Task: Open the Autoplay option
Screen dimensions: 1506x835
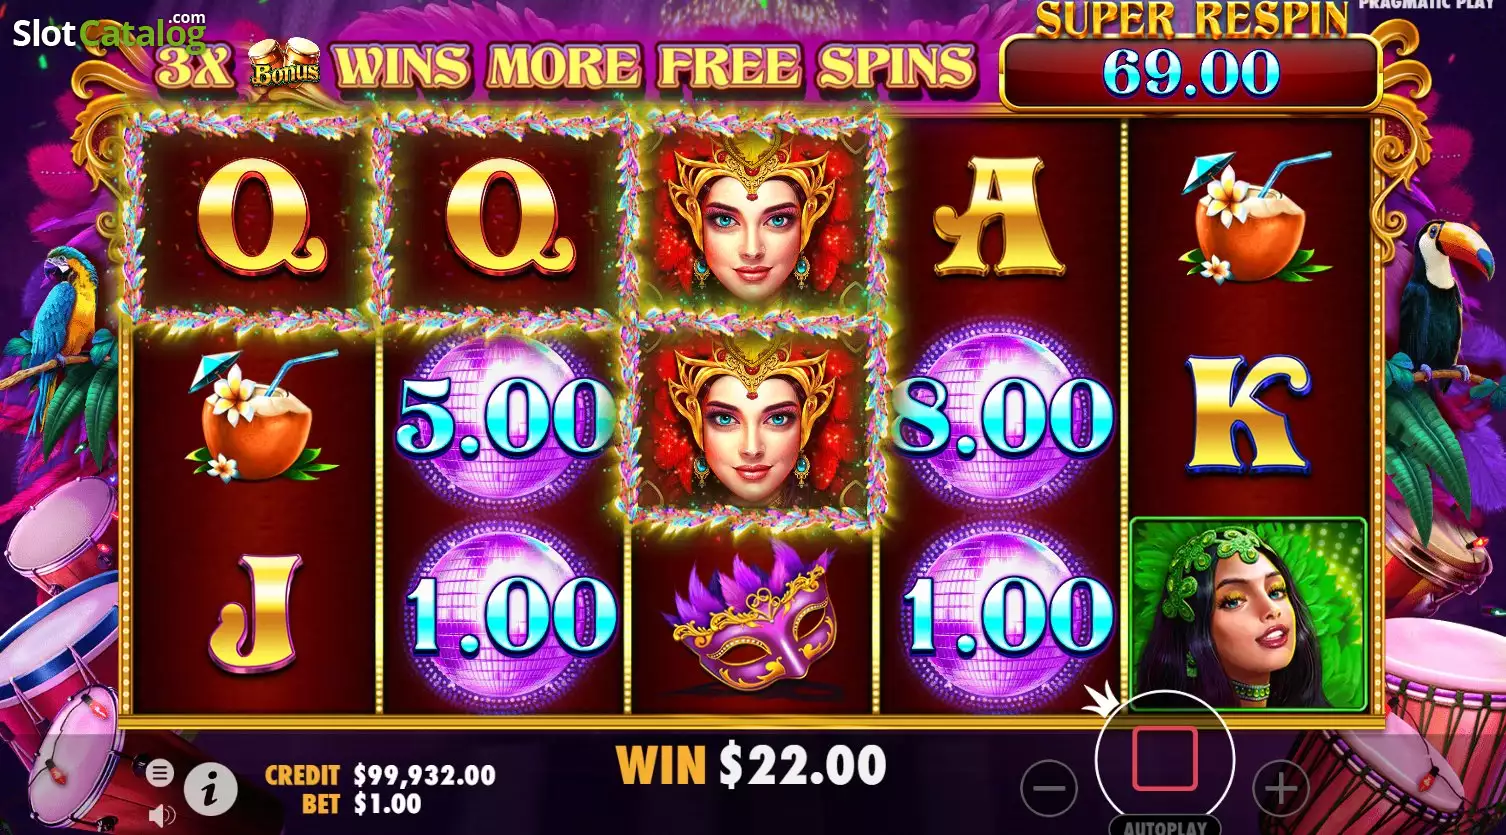Action: [1165, 827]
